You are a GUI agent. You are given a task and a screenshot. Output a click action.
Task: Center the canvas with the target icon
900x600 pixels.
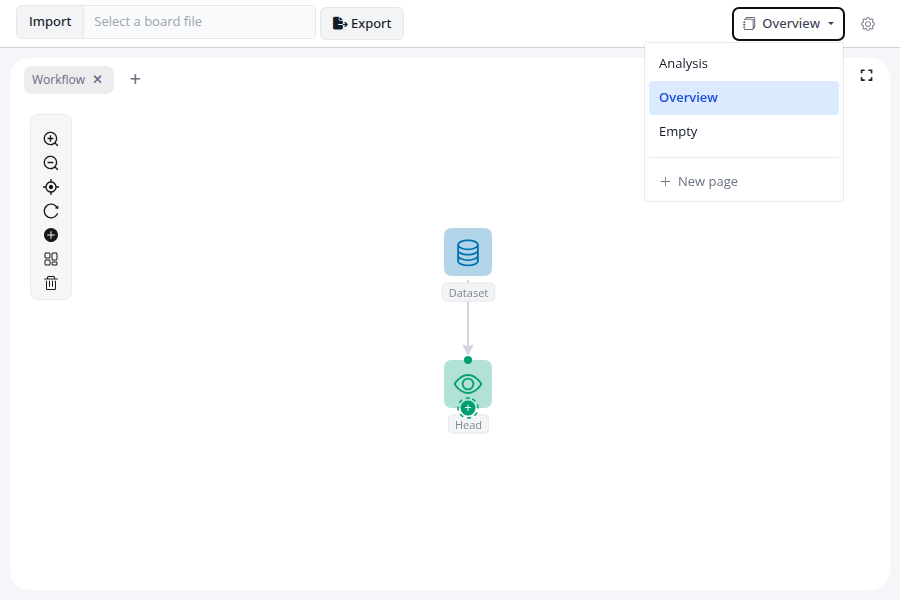click(x=51, y=187)
